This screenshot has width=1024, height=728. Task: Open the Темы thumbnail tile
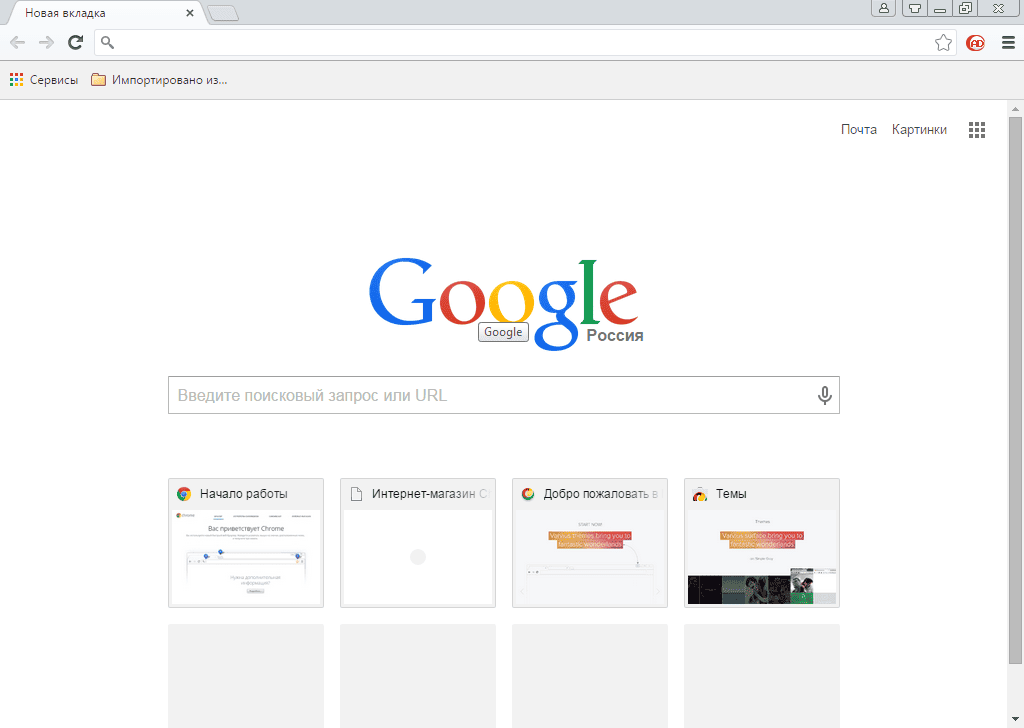pyautogui.click(x=762, y=543)
